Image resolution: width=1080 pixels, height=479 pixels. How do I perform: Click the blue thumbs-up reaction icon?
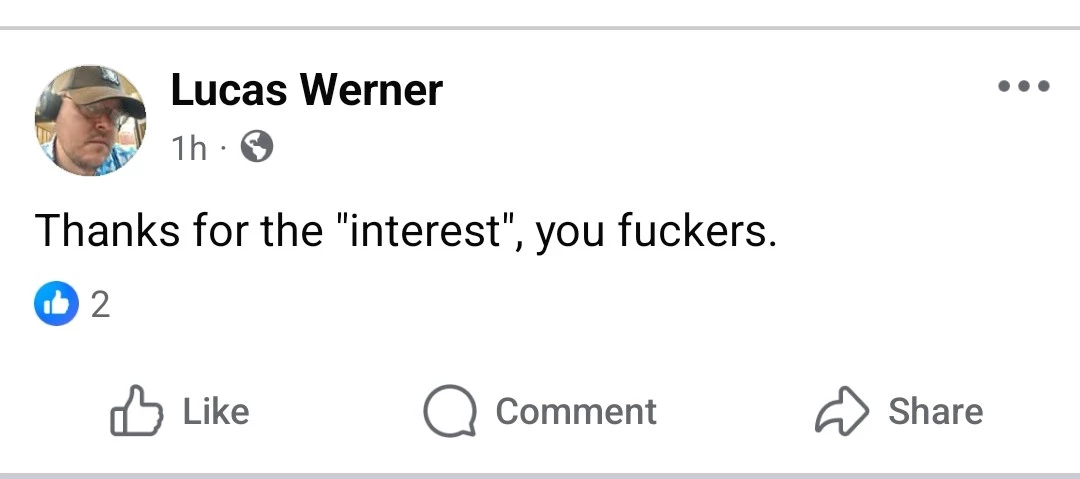[56, 305]
